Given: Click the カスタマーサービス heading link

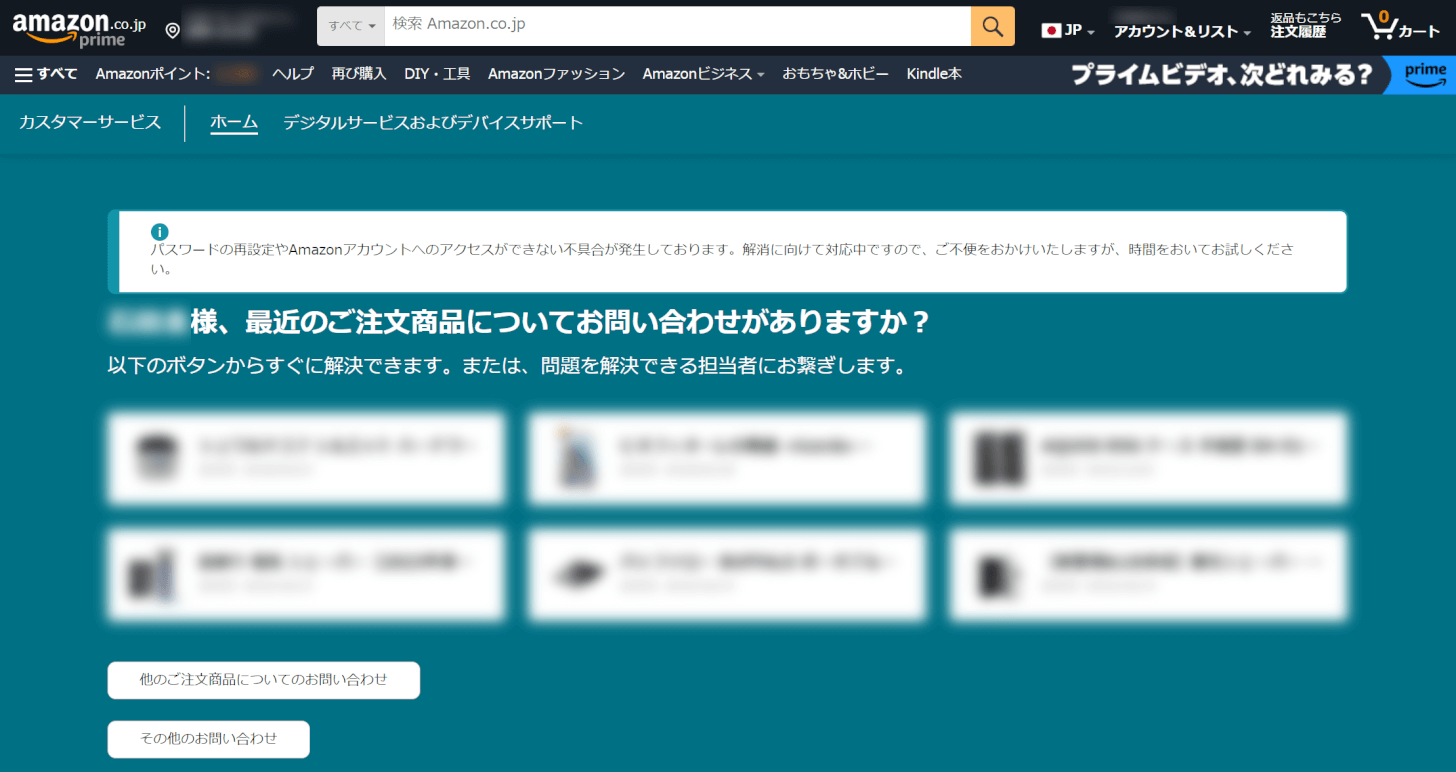Looking at the screenshot, I should pos(90,123).
